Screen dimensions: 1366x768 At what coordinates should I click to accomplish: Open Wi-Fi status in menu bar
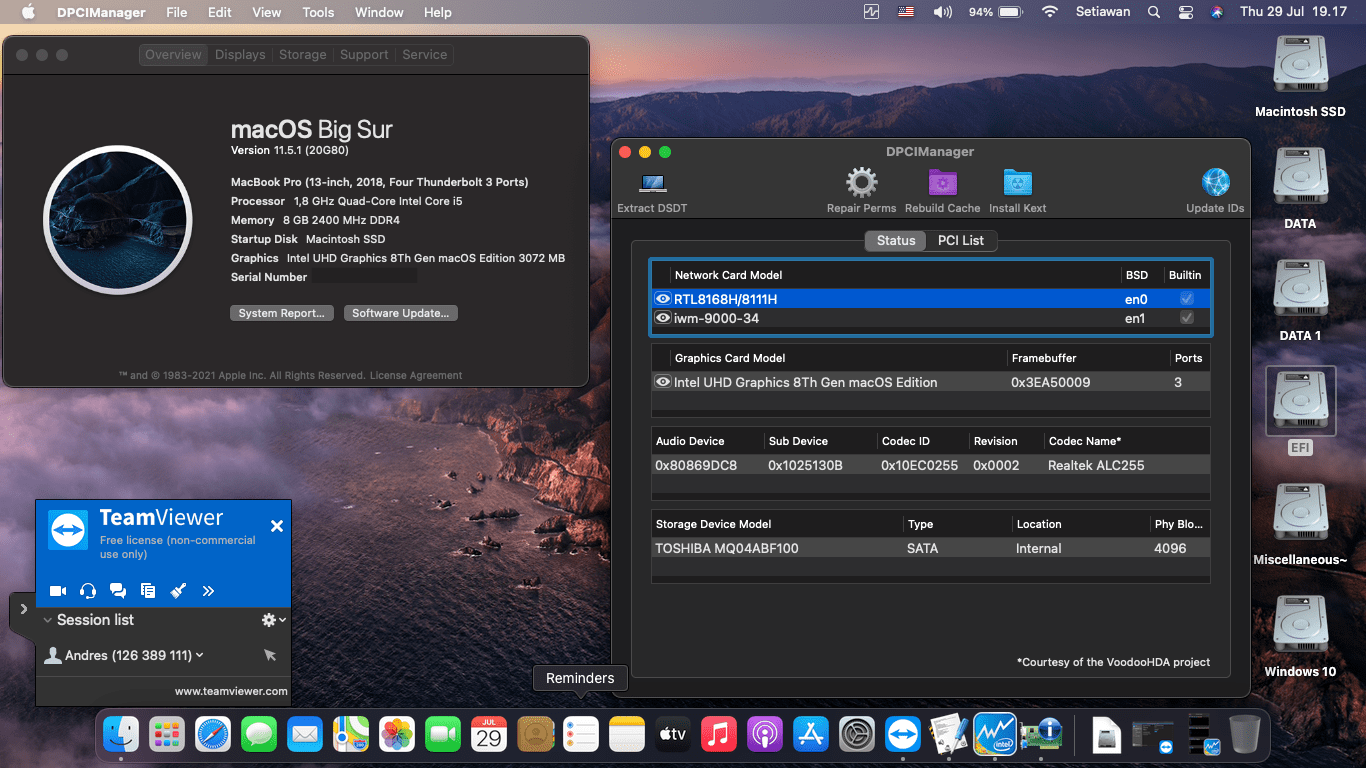click(1049, 12)
